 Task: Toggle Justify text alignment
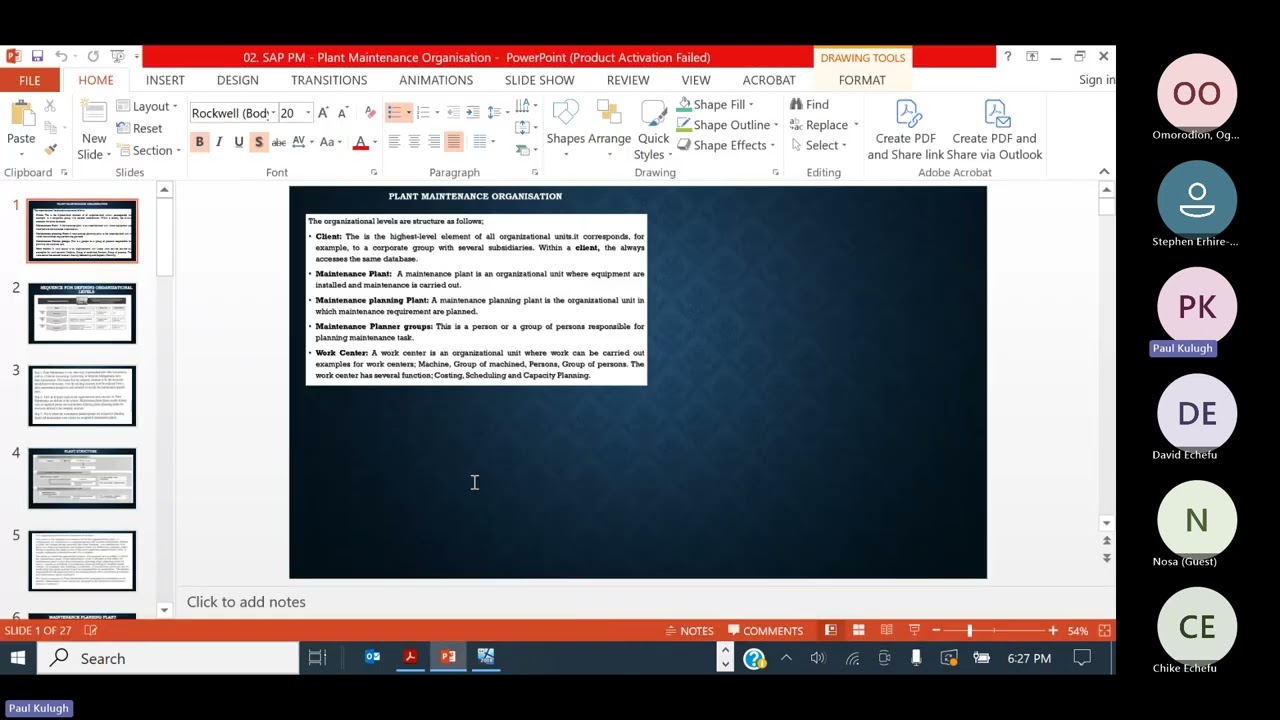(x=454, y=142)
